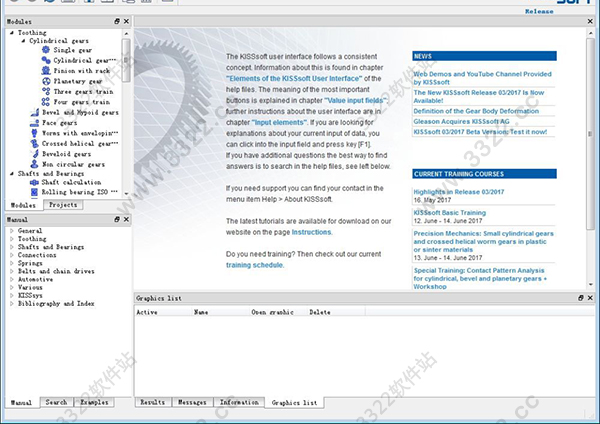Open Highlights in Release 03/2017 course
The height and width of the screenshot is (424, 600).
click(x=458, y=192)
